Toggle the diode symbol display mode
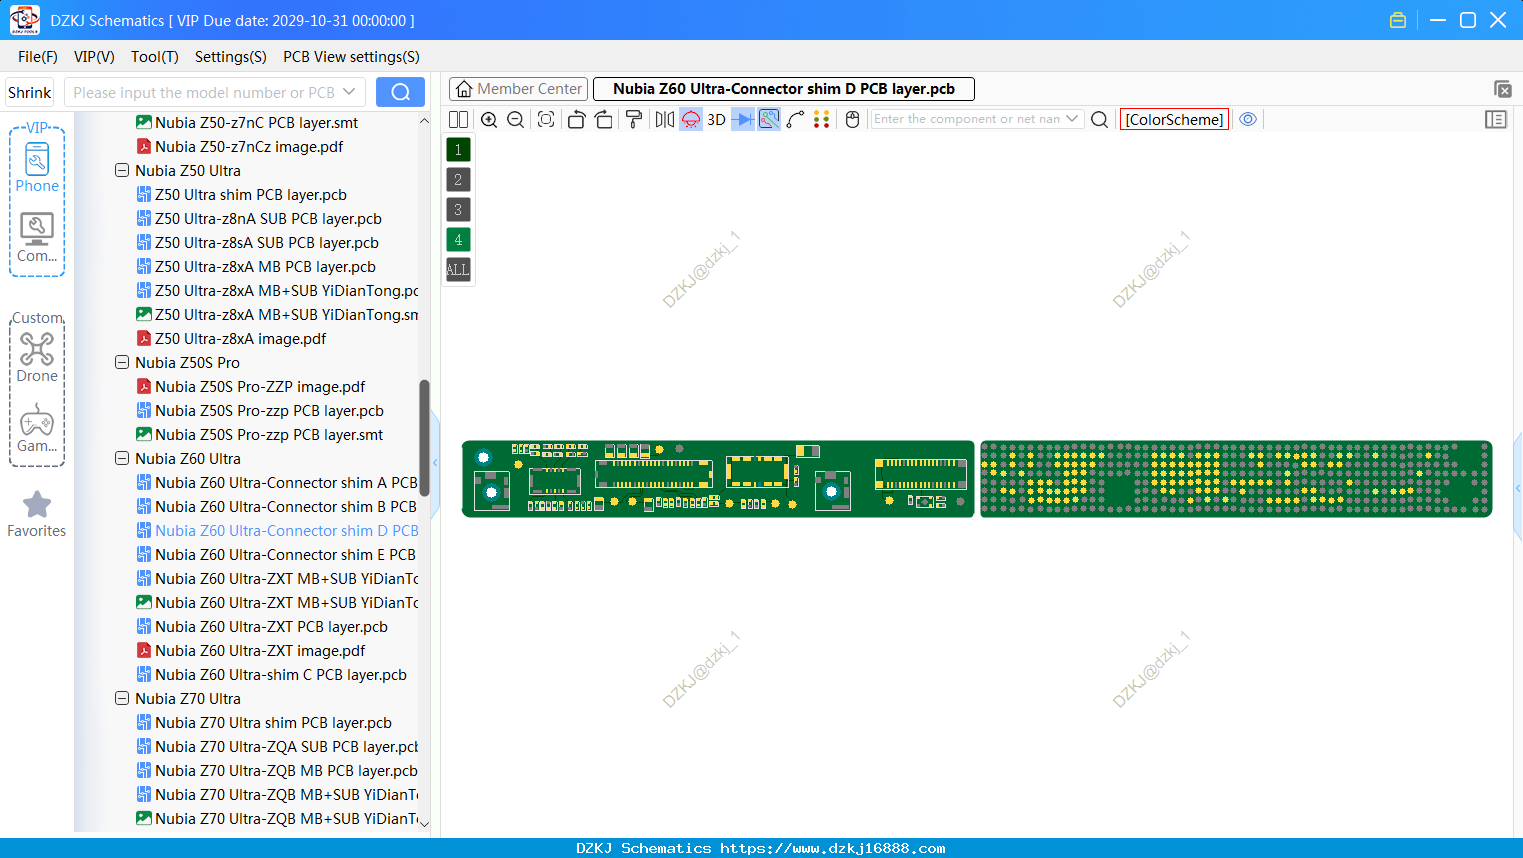The width and height of the screenshot is (1523, 858). 743,119
